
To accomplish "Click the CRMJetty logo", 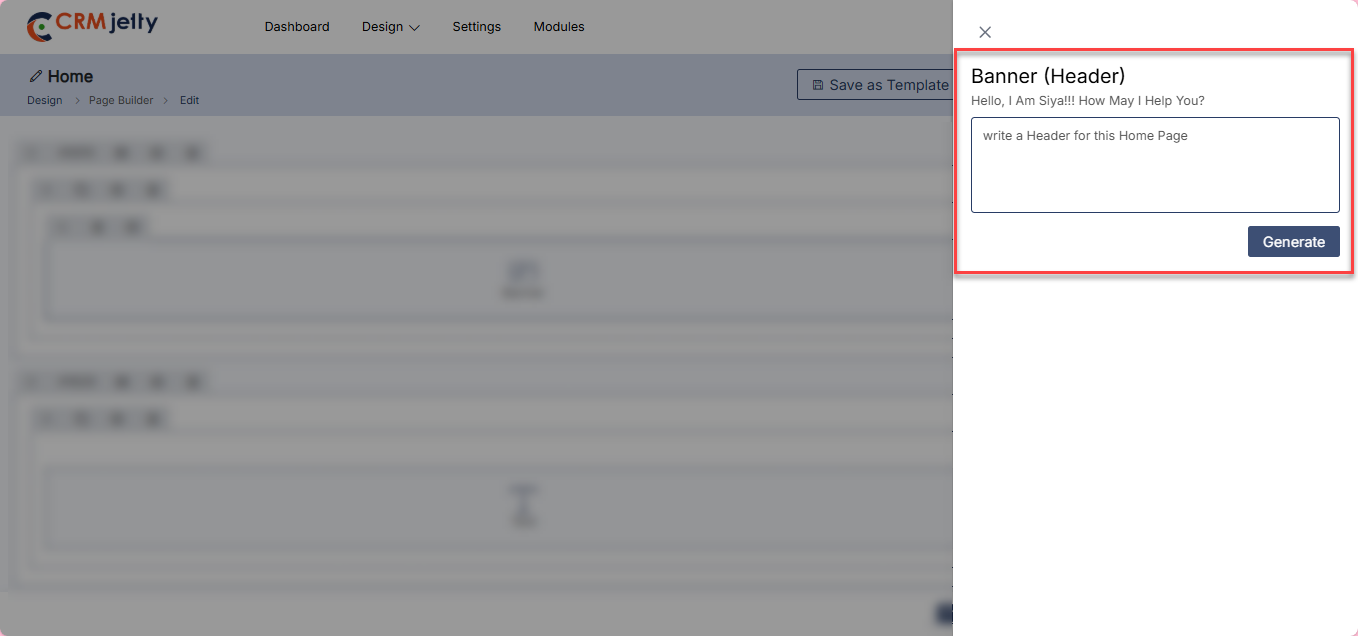I will [x=92, y=26].
